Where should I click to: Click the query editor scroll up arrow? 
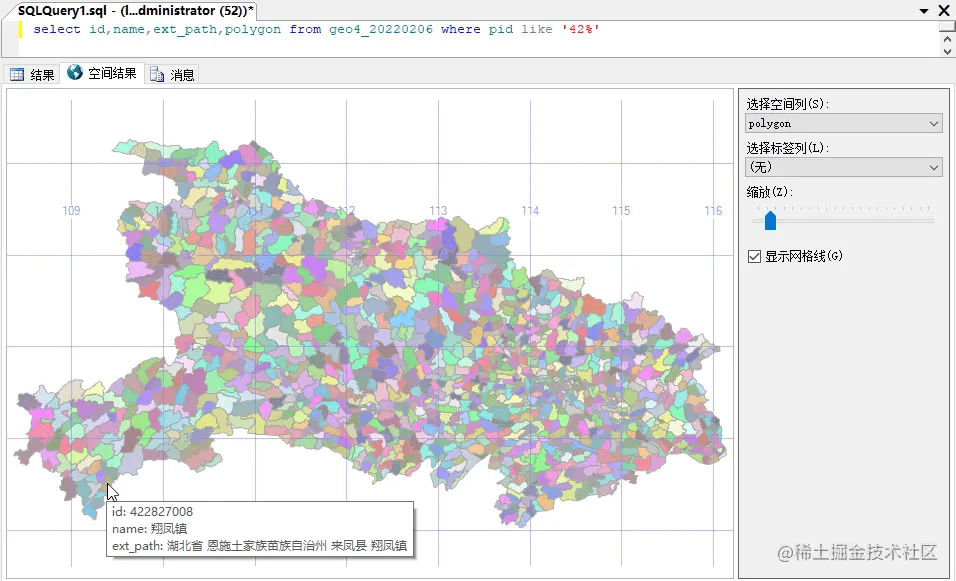coord(947,40)
